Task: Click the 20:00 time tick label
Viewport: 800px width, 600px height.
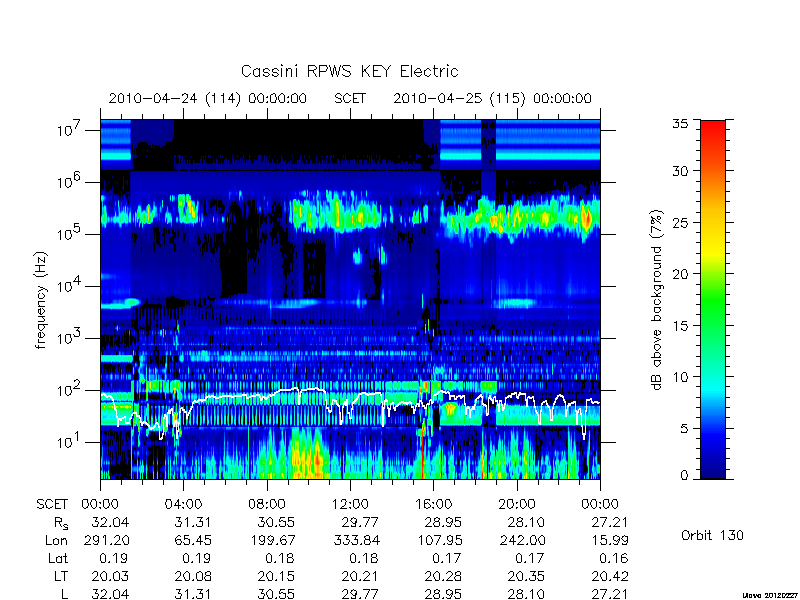Action: click(x=517, y=504)
